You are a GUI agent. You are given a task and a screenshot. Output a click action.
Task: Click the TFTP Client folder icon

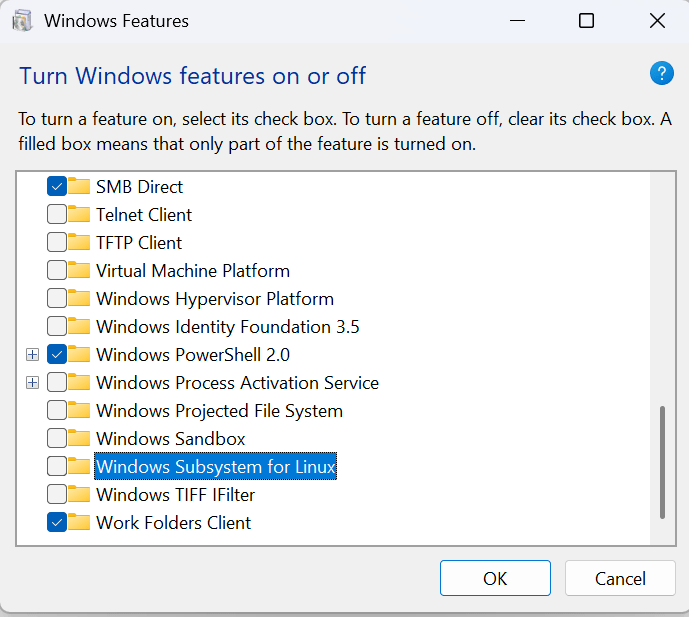[x=79, y=242]
